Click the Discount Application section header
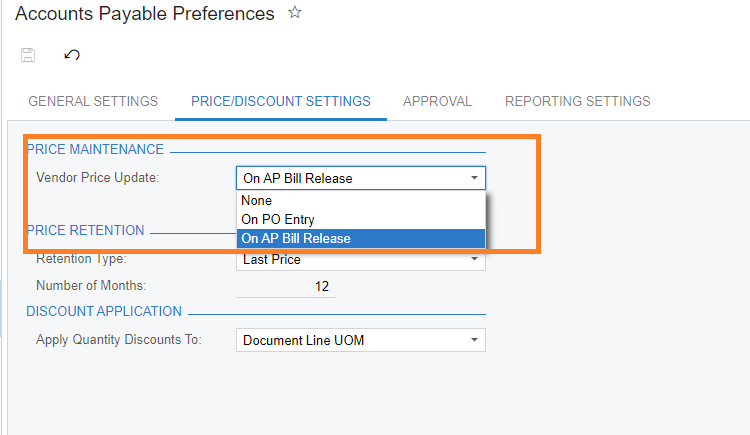Screen dimensions: 750x435 point(104,311)
